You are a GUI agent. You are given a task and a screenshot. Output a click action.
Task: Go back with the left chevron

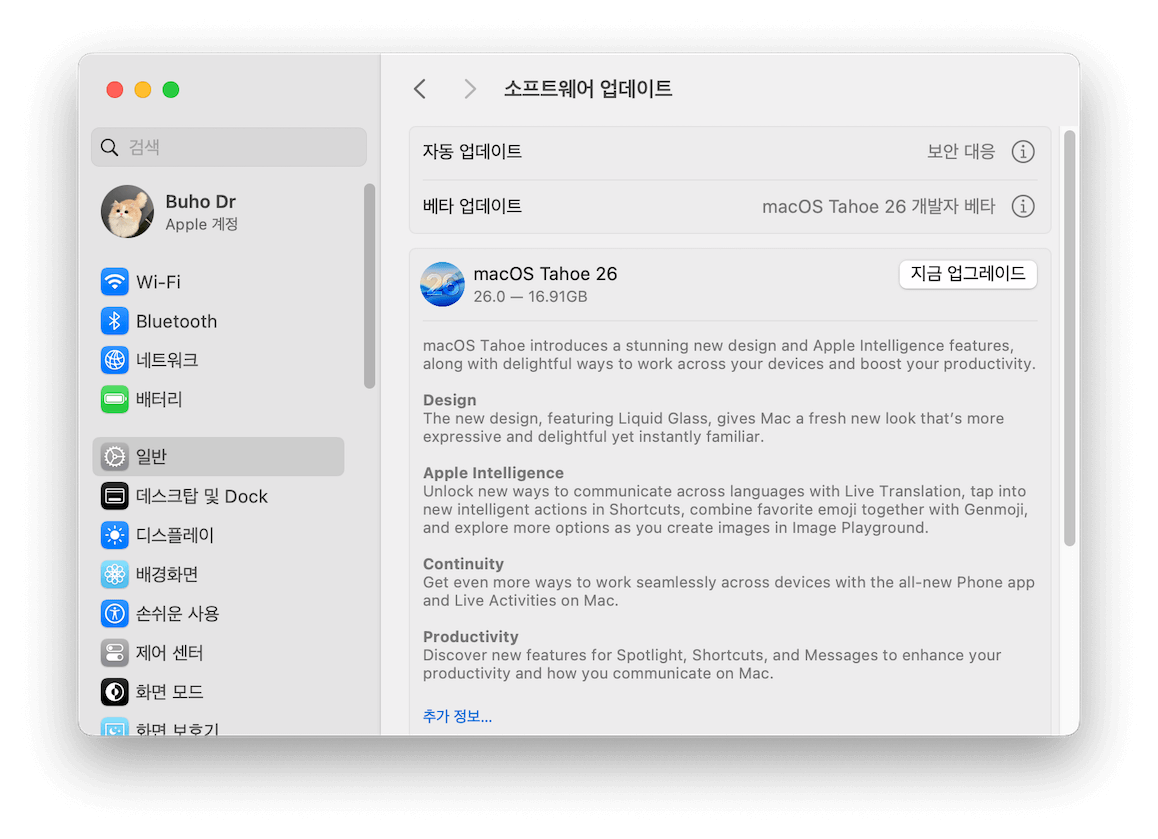tap(420, 89)
